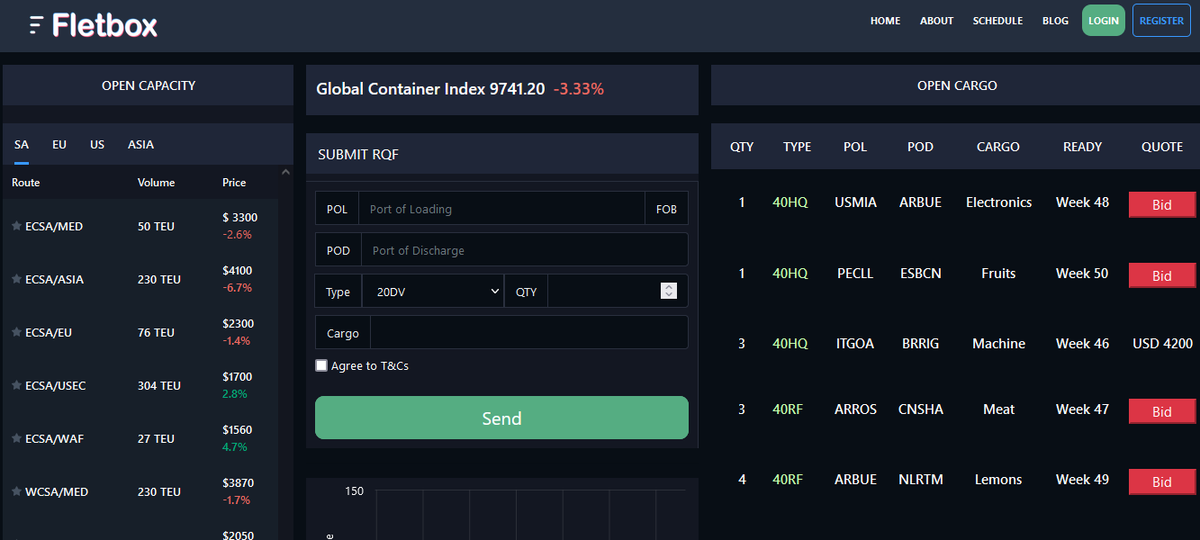Tick the Agree to T&Cs checkbox
This screenshot has height=540, width=1200.
tap(322, 366)
